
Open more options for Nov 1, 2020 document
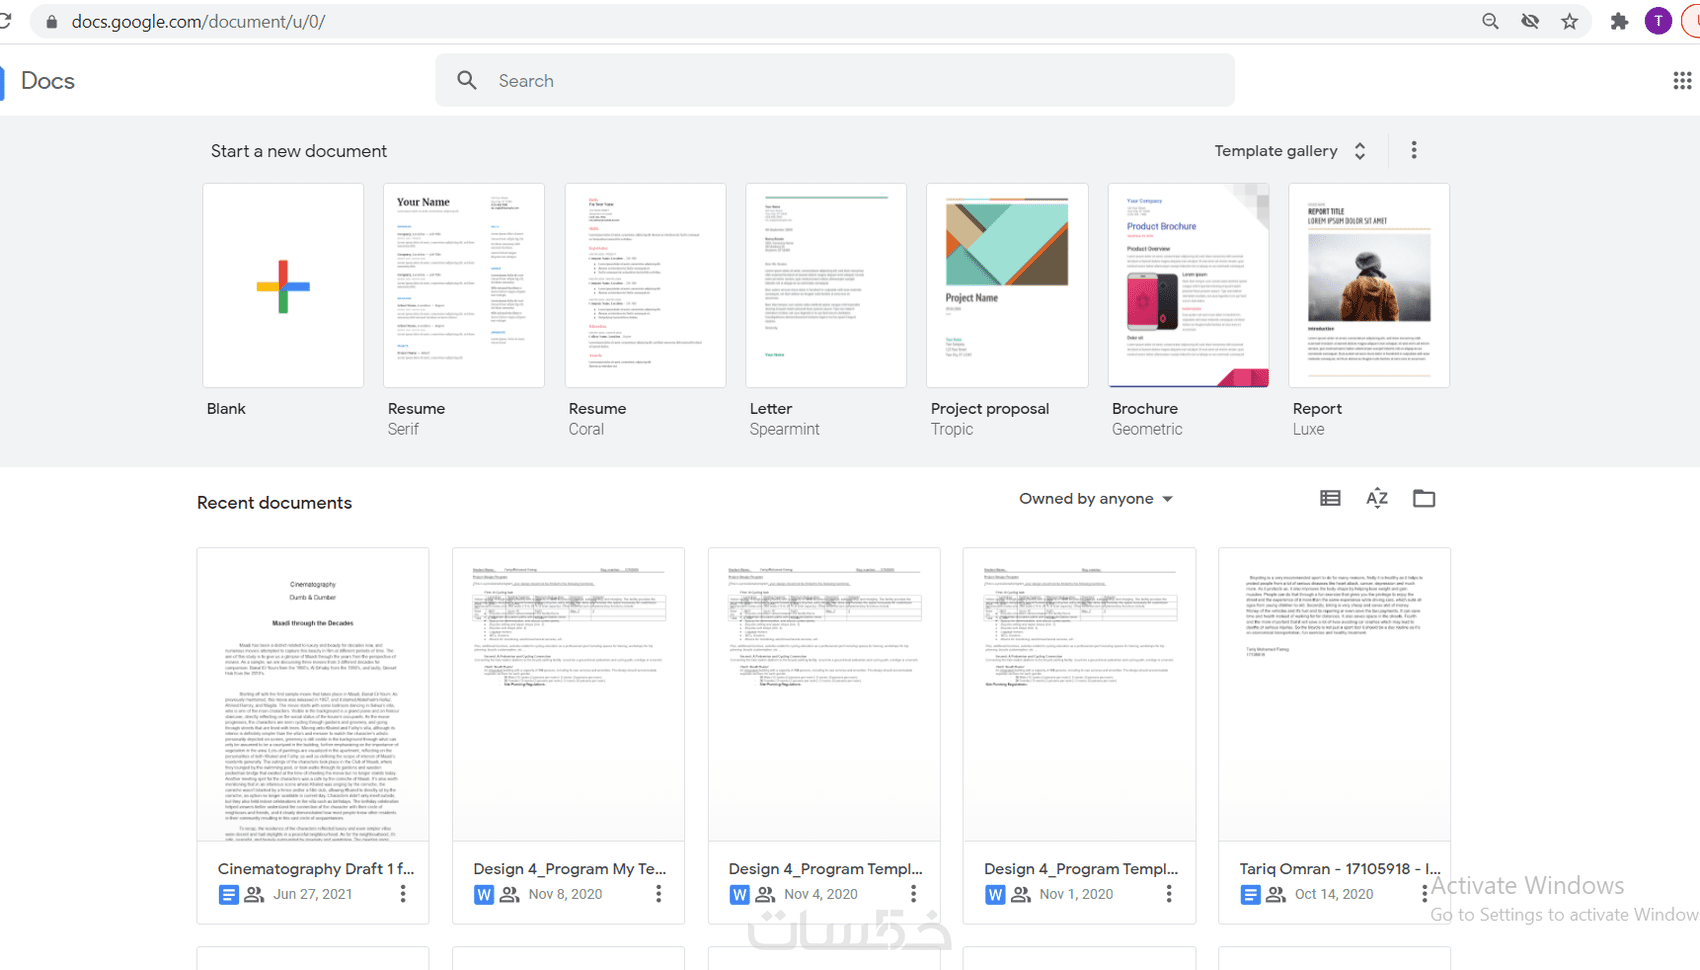(x=1168, y=894)
